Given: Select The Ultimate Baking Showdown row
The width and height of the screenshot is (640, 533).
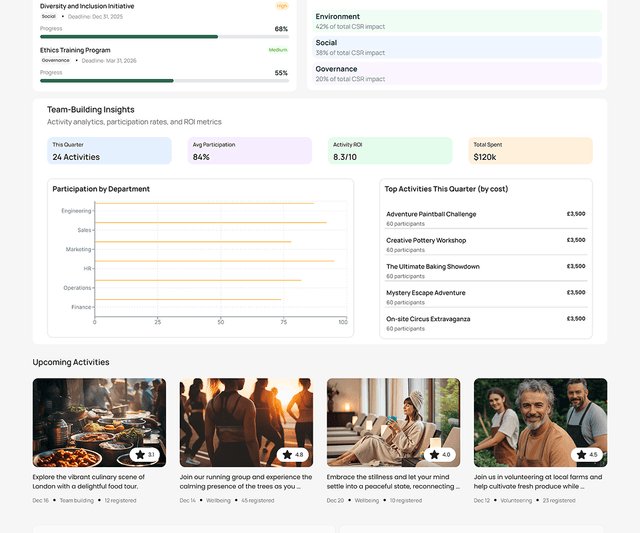Looking at the screenshot, I should 486,271.
